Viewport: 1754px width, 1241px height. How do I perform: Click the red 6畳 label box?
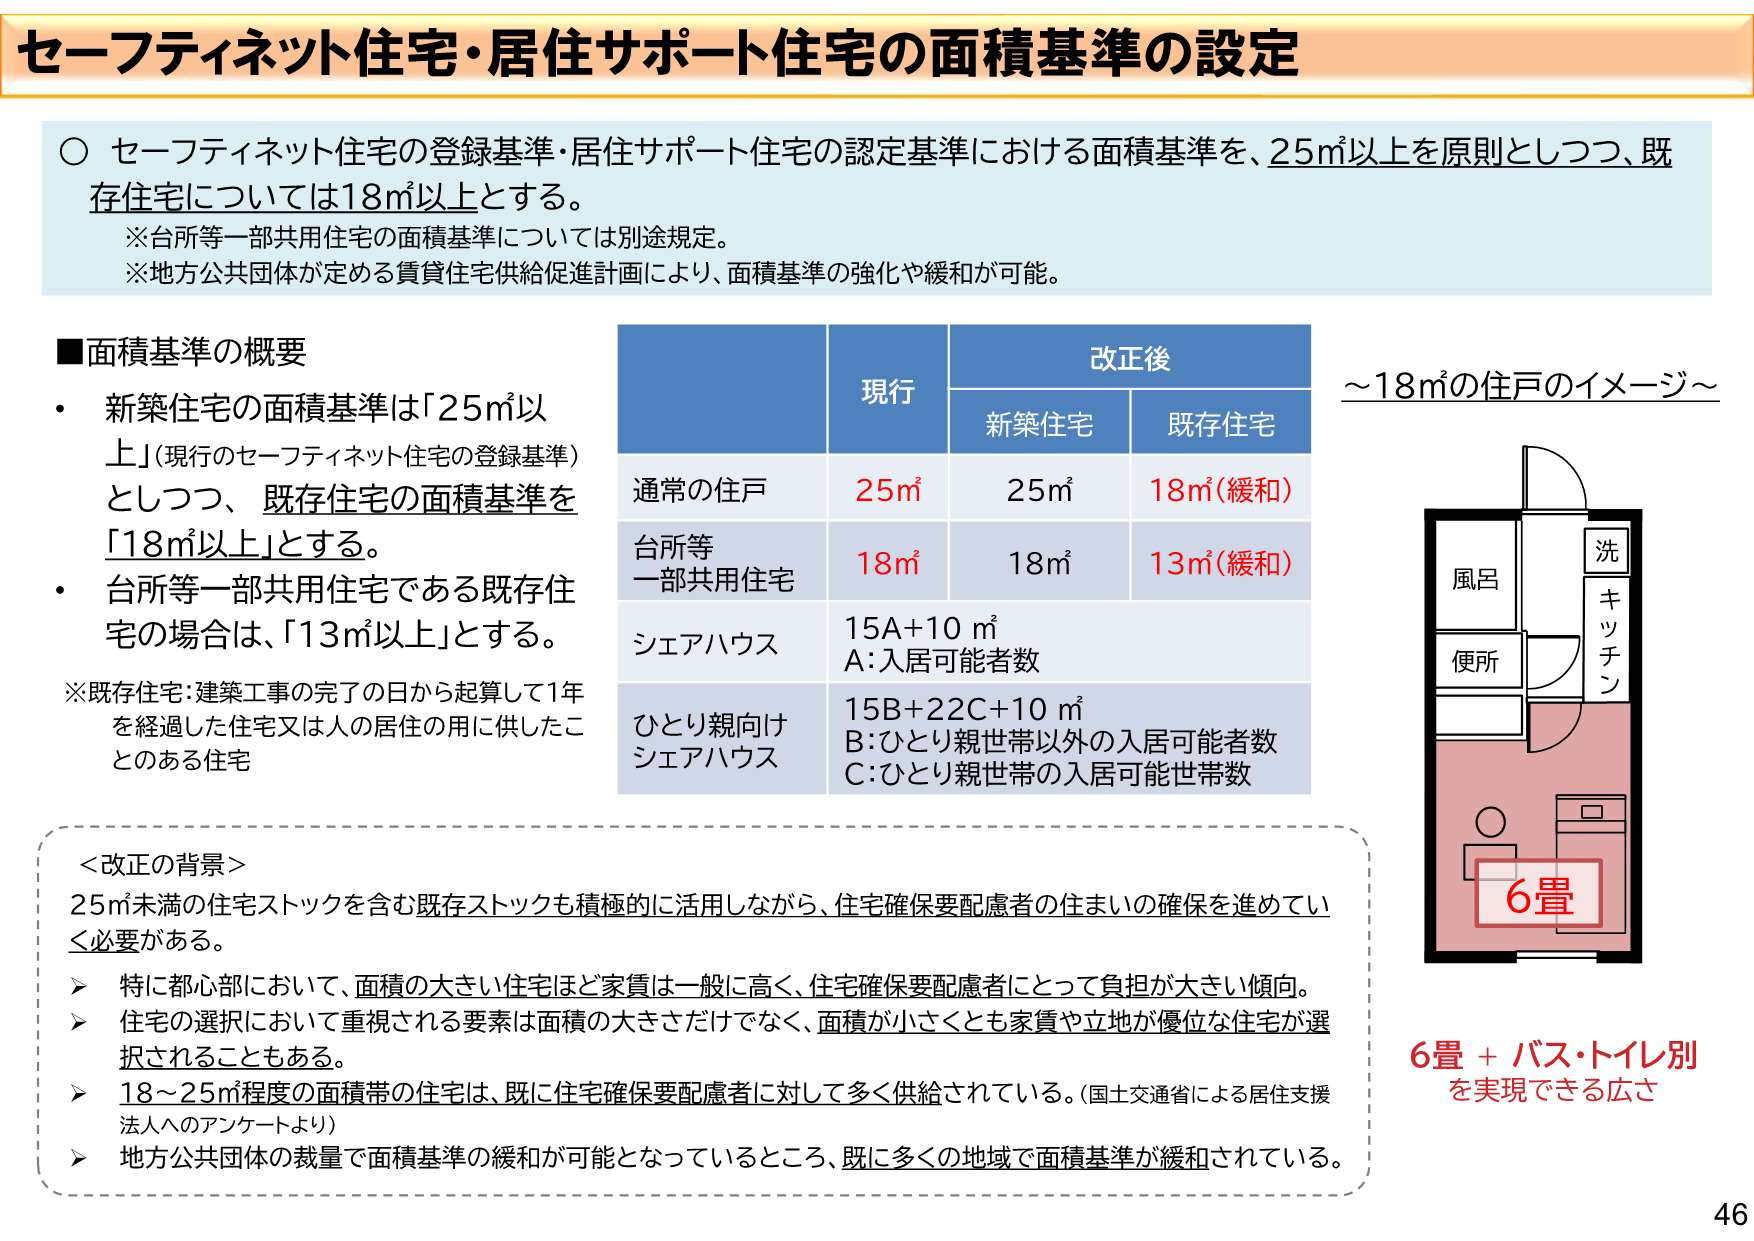(1538, 895)
